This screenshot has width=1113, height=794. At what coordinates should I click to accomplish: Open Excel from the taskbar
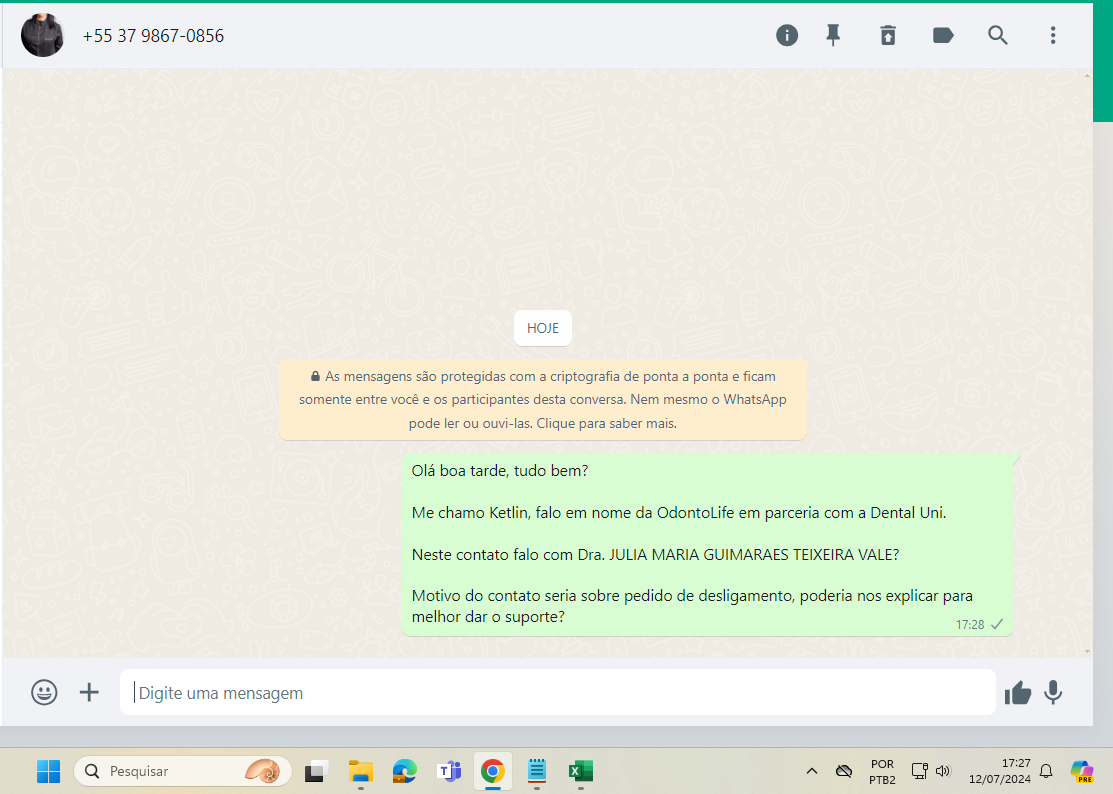pos(581,771)
